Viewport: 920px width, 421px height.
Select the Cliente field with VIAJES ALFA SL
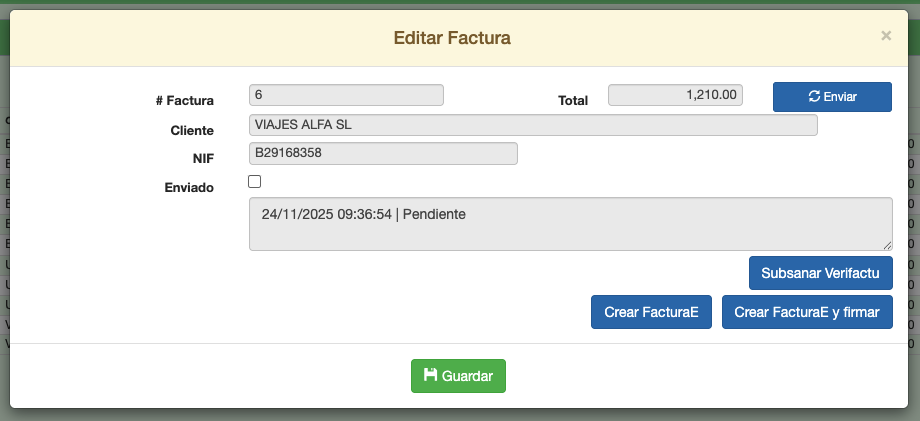532,125
